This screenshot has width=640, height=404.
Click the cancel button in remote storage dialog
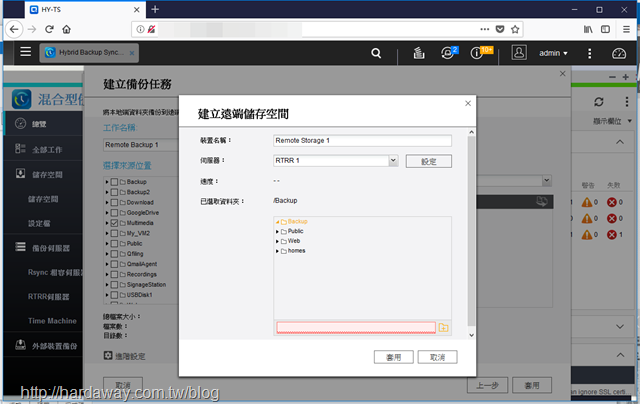[x=437, y=357]
